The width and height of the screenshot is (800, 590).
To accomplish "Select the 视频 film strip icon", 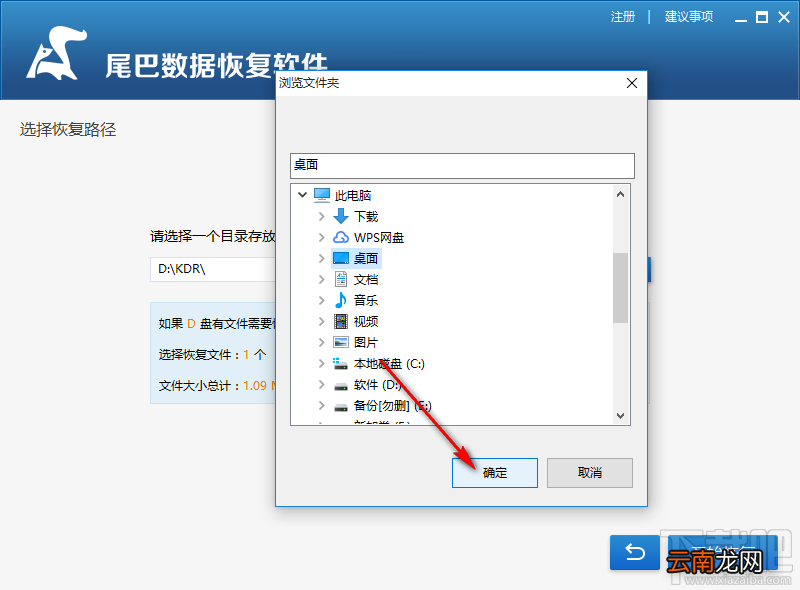I will click(x=341, y=321).
